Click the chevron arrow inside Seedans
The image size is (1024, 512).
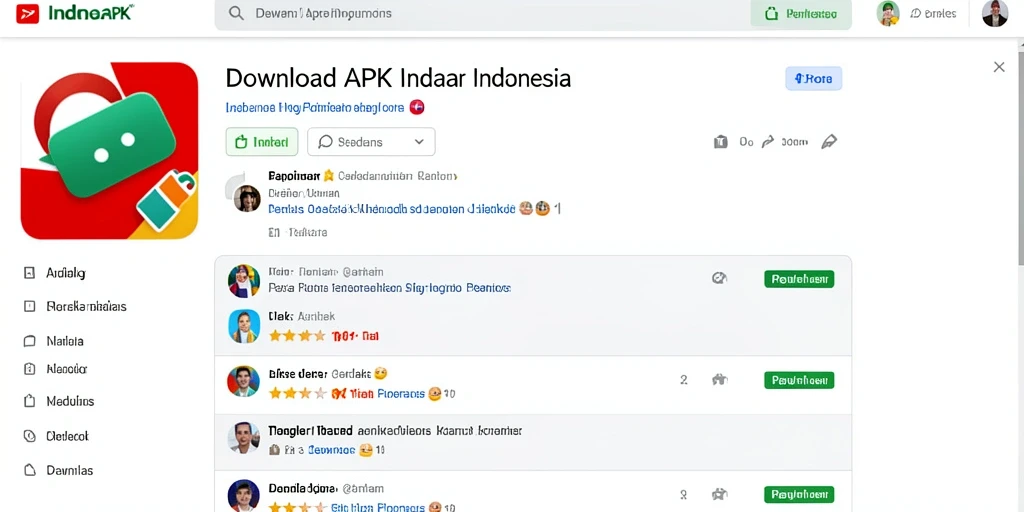coord(419,142)
